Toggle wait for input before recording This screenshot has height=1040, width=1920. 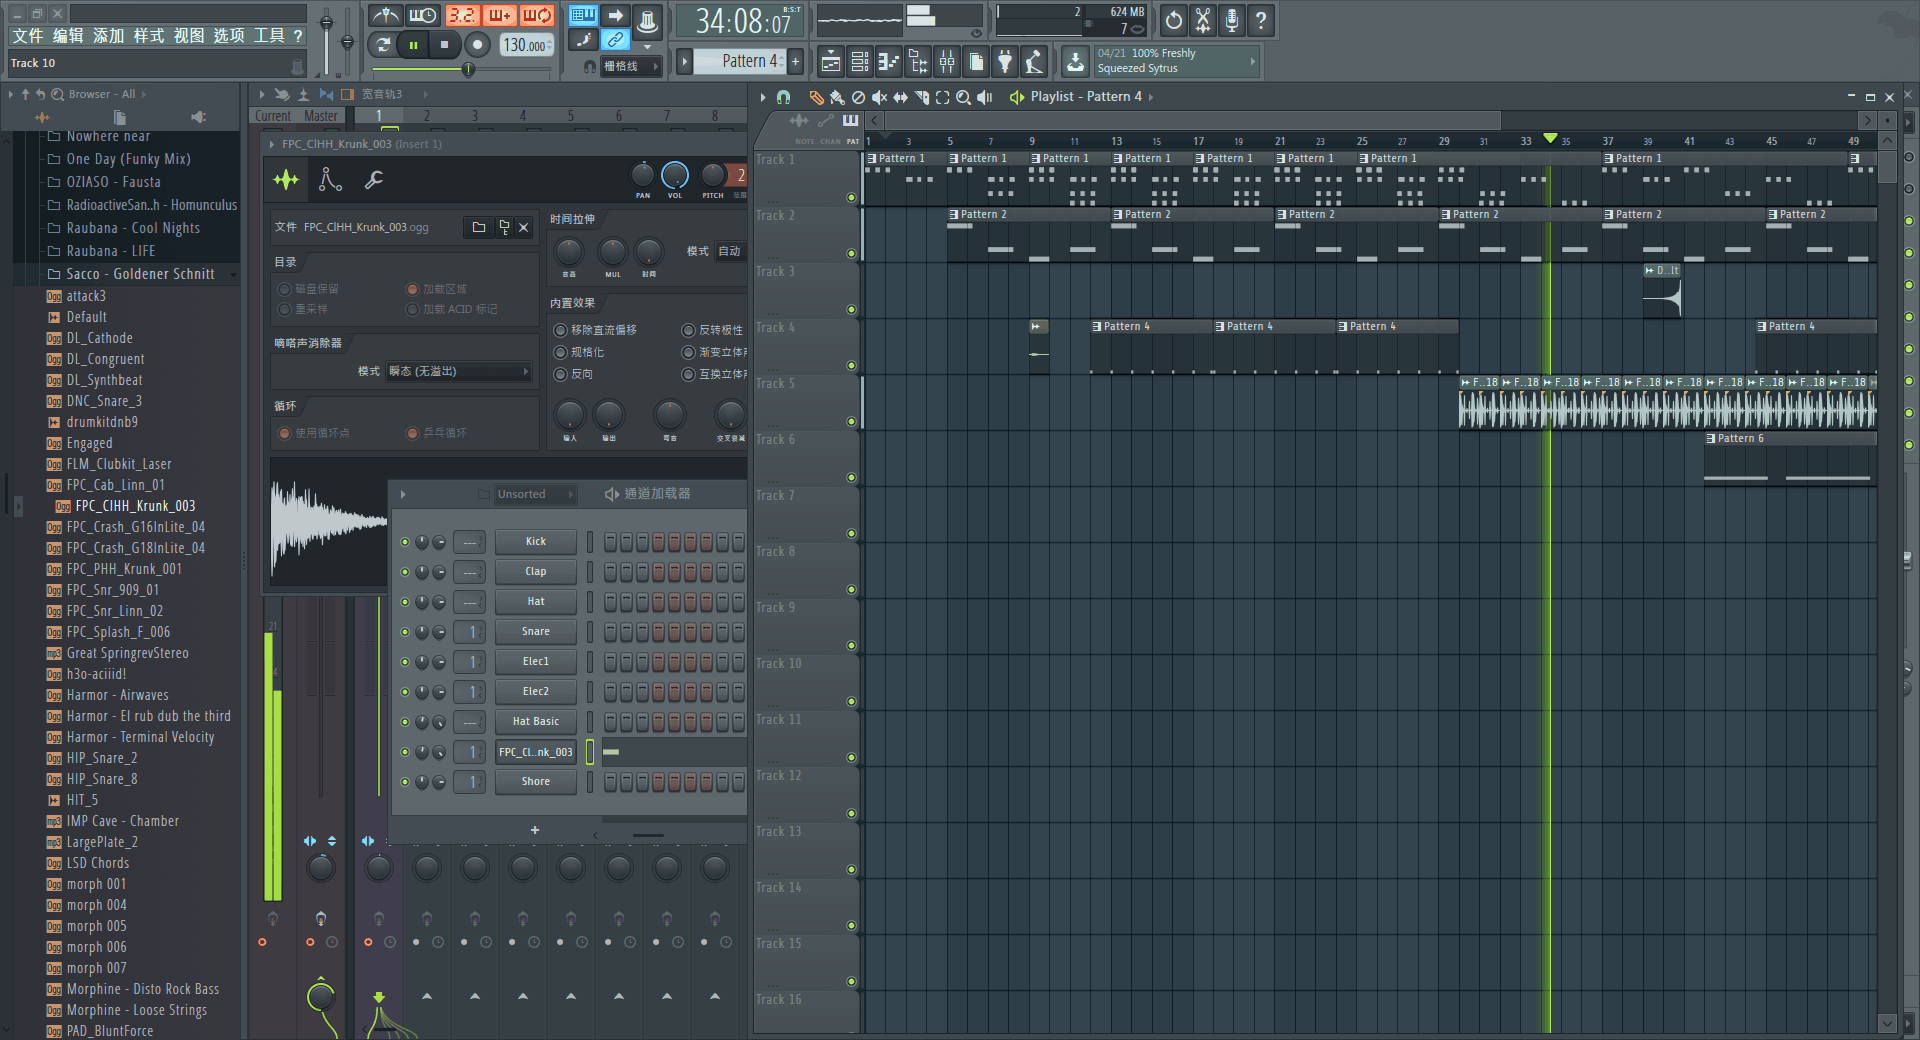click(x=423, y=16)
